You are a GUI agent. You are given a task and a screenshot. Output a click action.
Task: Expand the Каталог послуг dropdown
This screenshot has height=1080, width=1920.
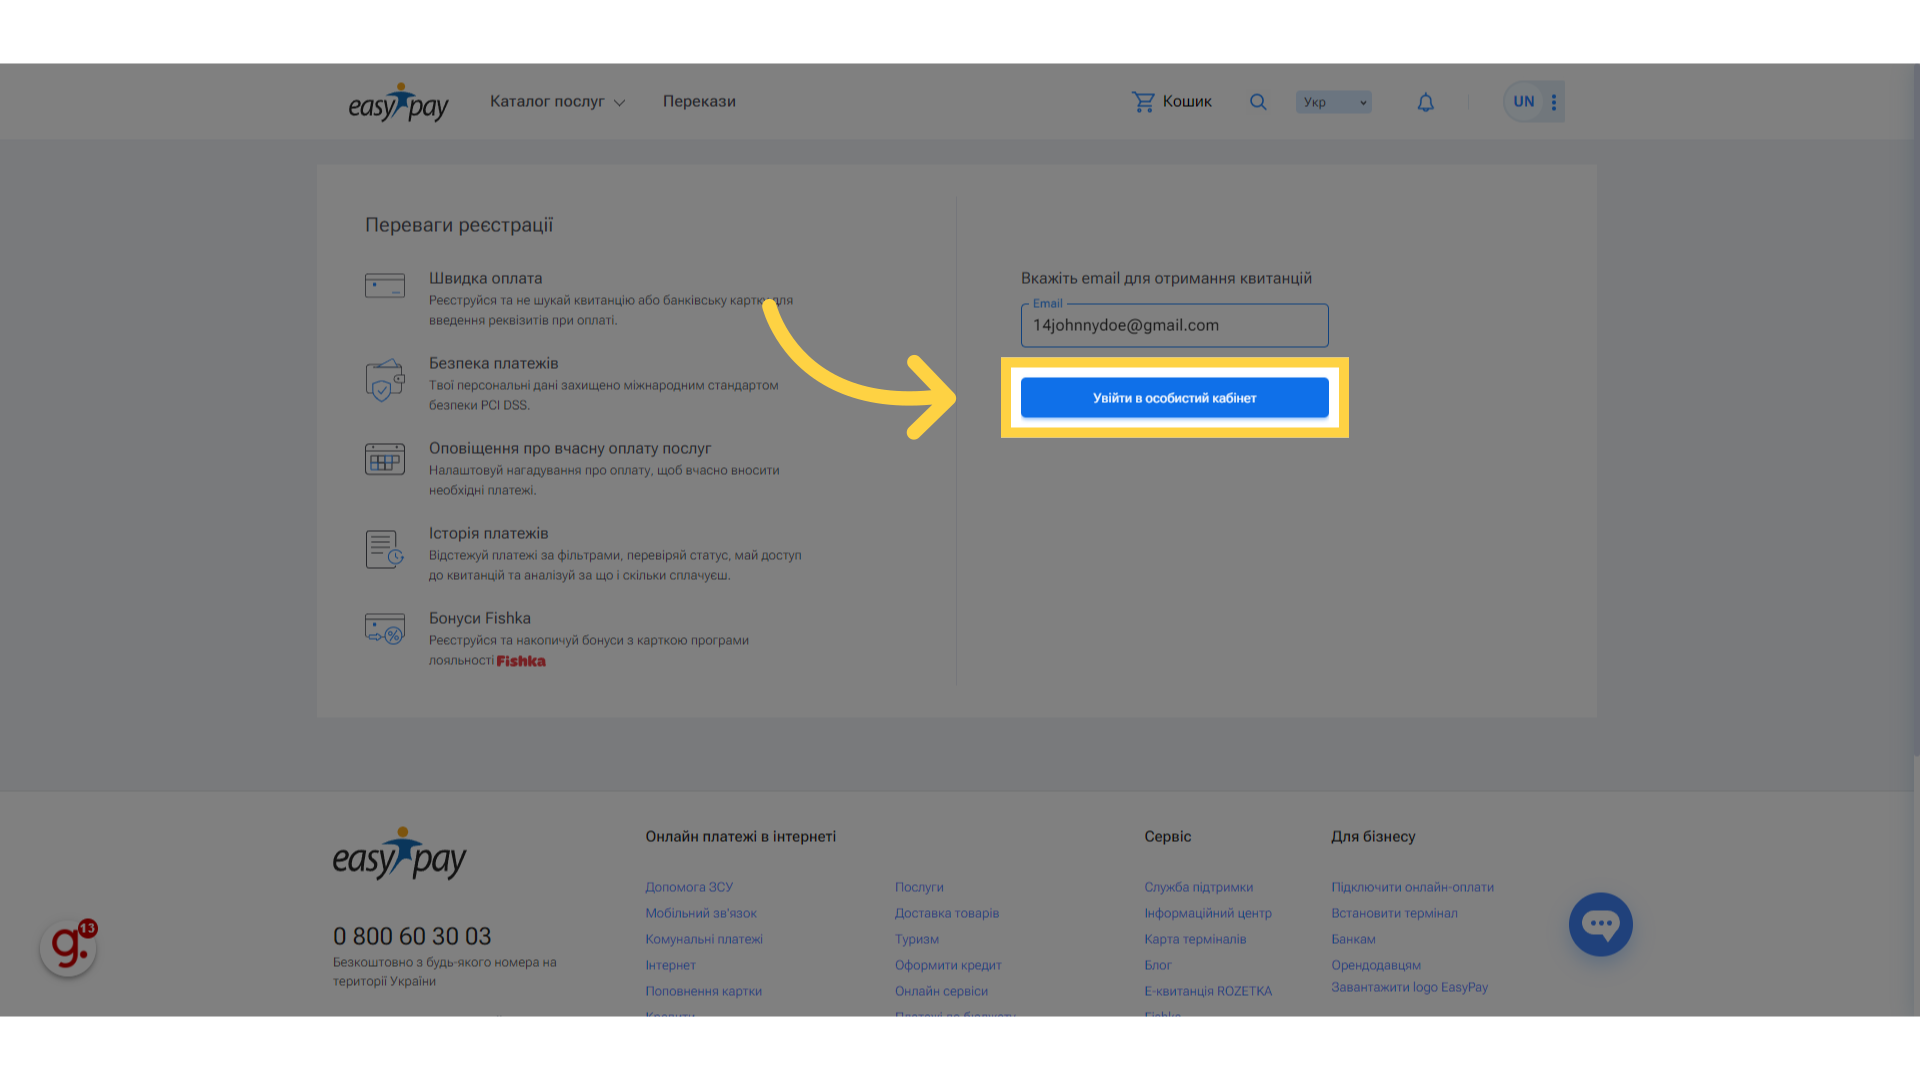click(557, 102)
